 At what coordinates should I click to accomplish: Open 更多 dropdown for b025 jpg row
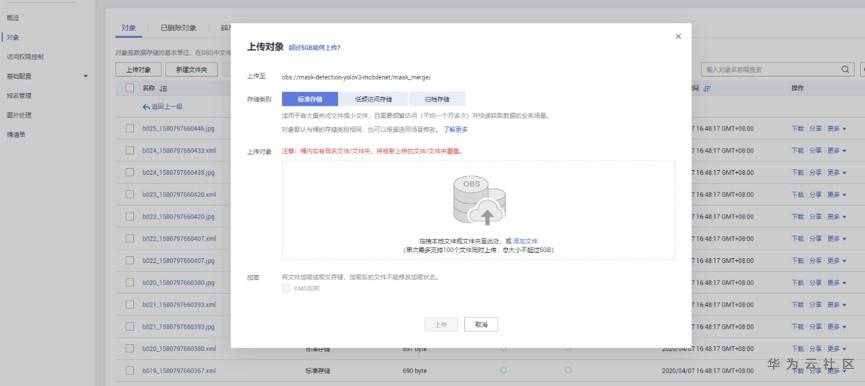836,128
